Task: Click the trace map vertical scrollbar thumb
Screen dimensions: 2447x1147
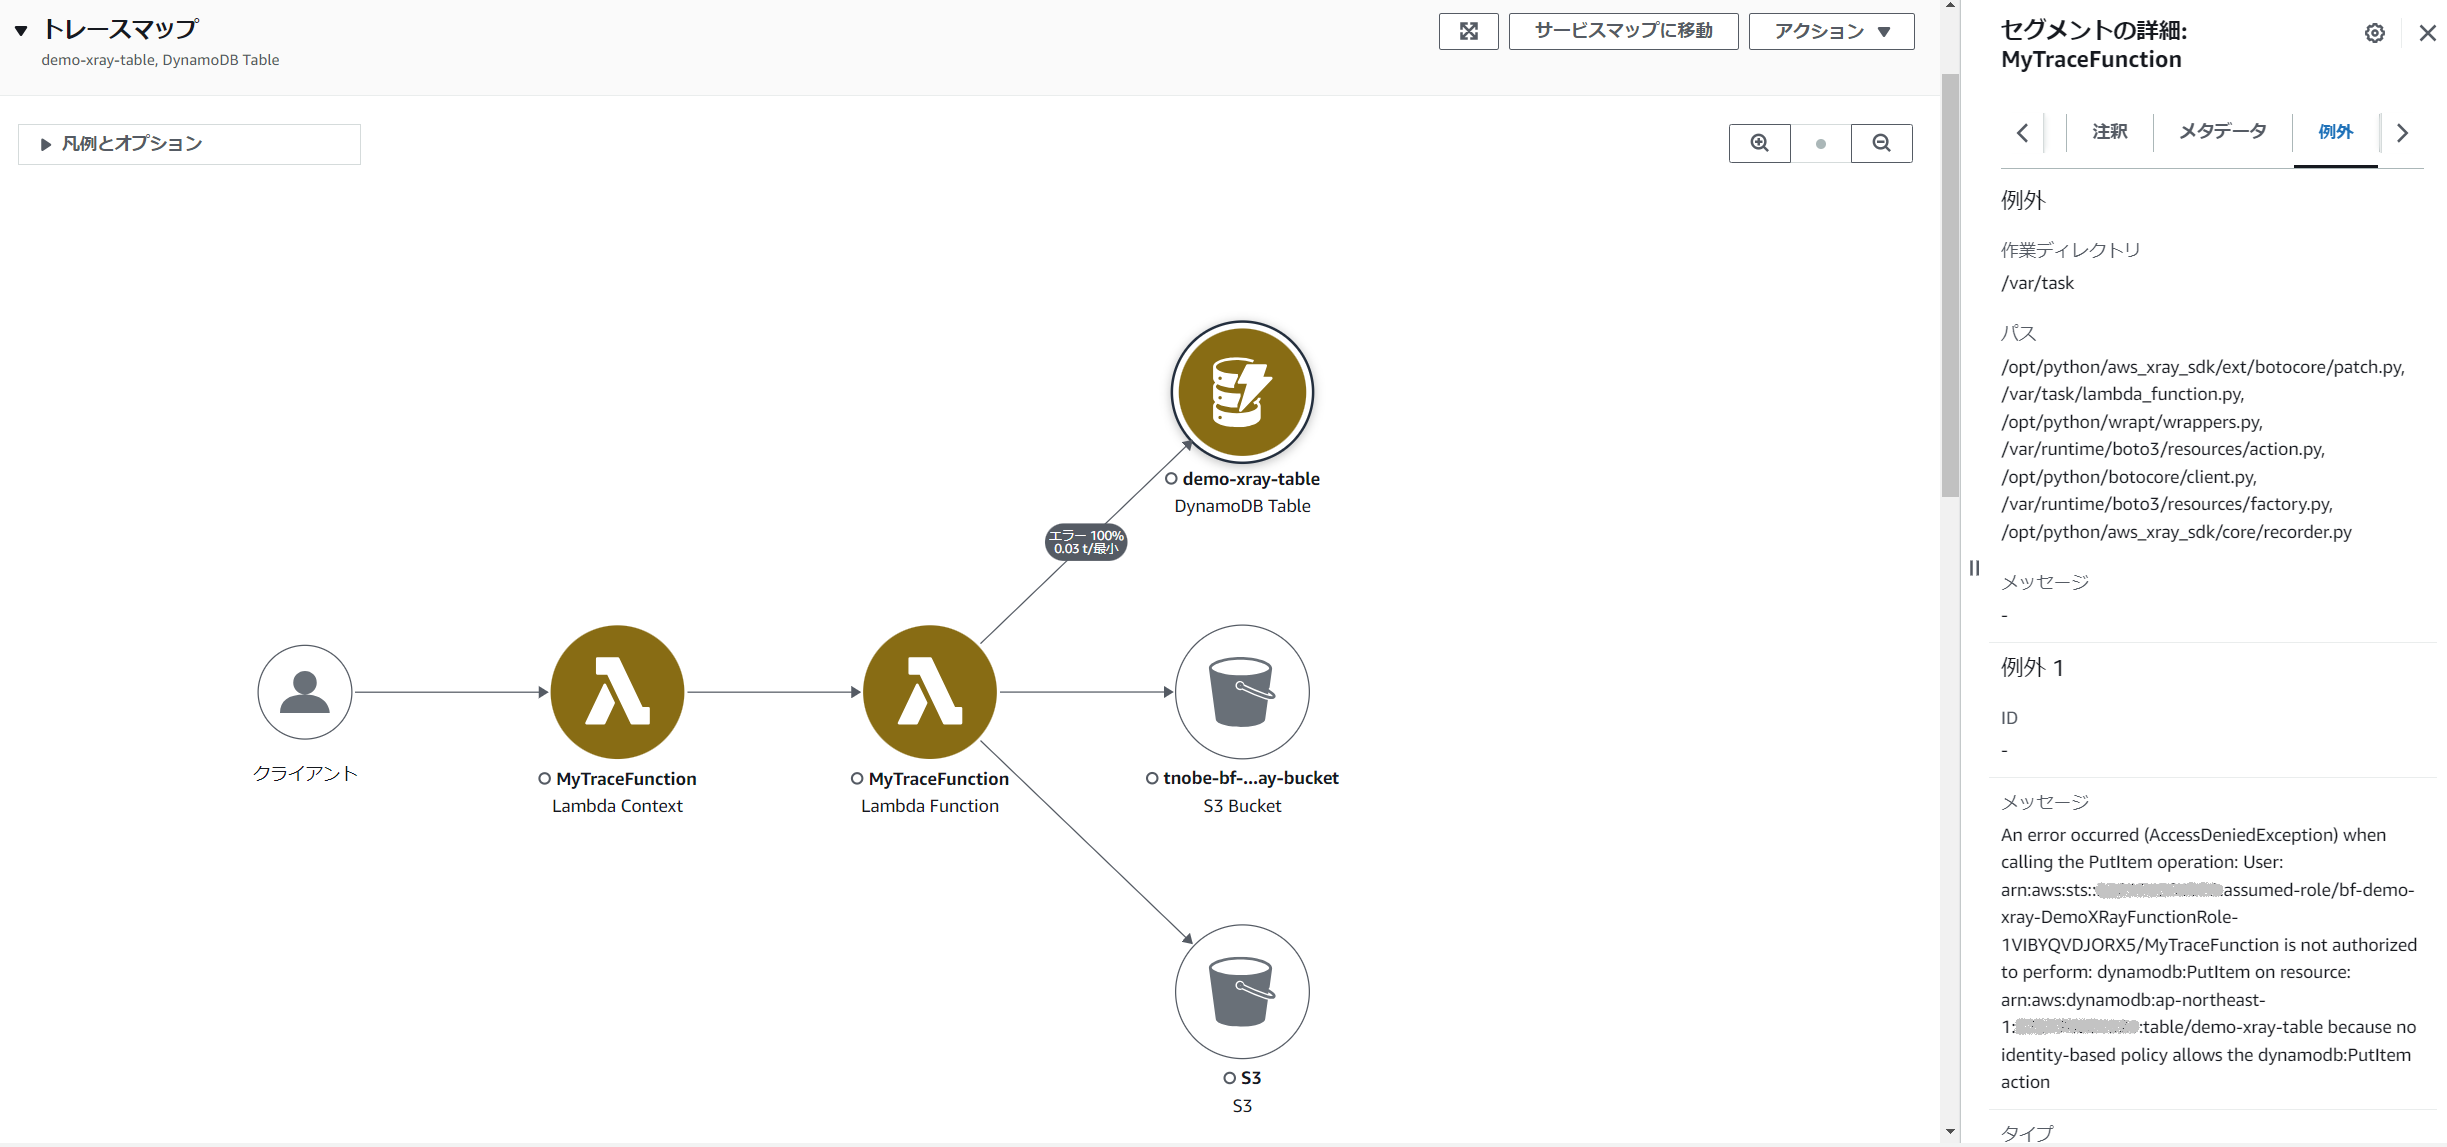Action: tap(1950, 285)
